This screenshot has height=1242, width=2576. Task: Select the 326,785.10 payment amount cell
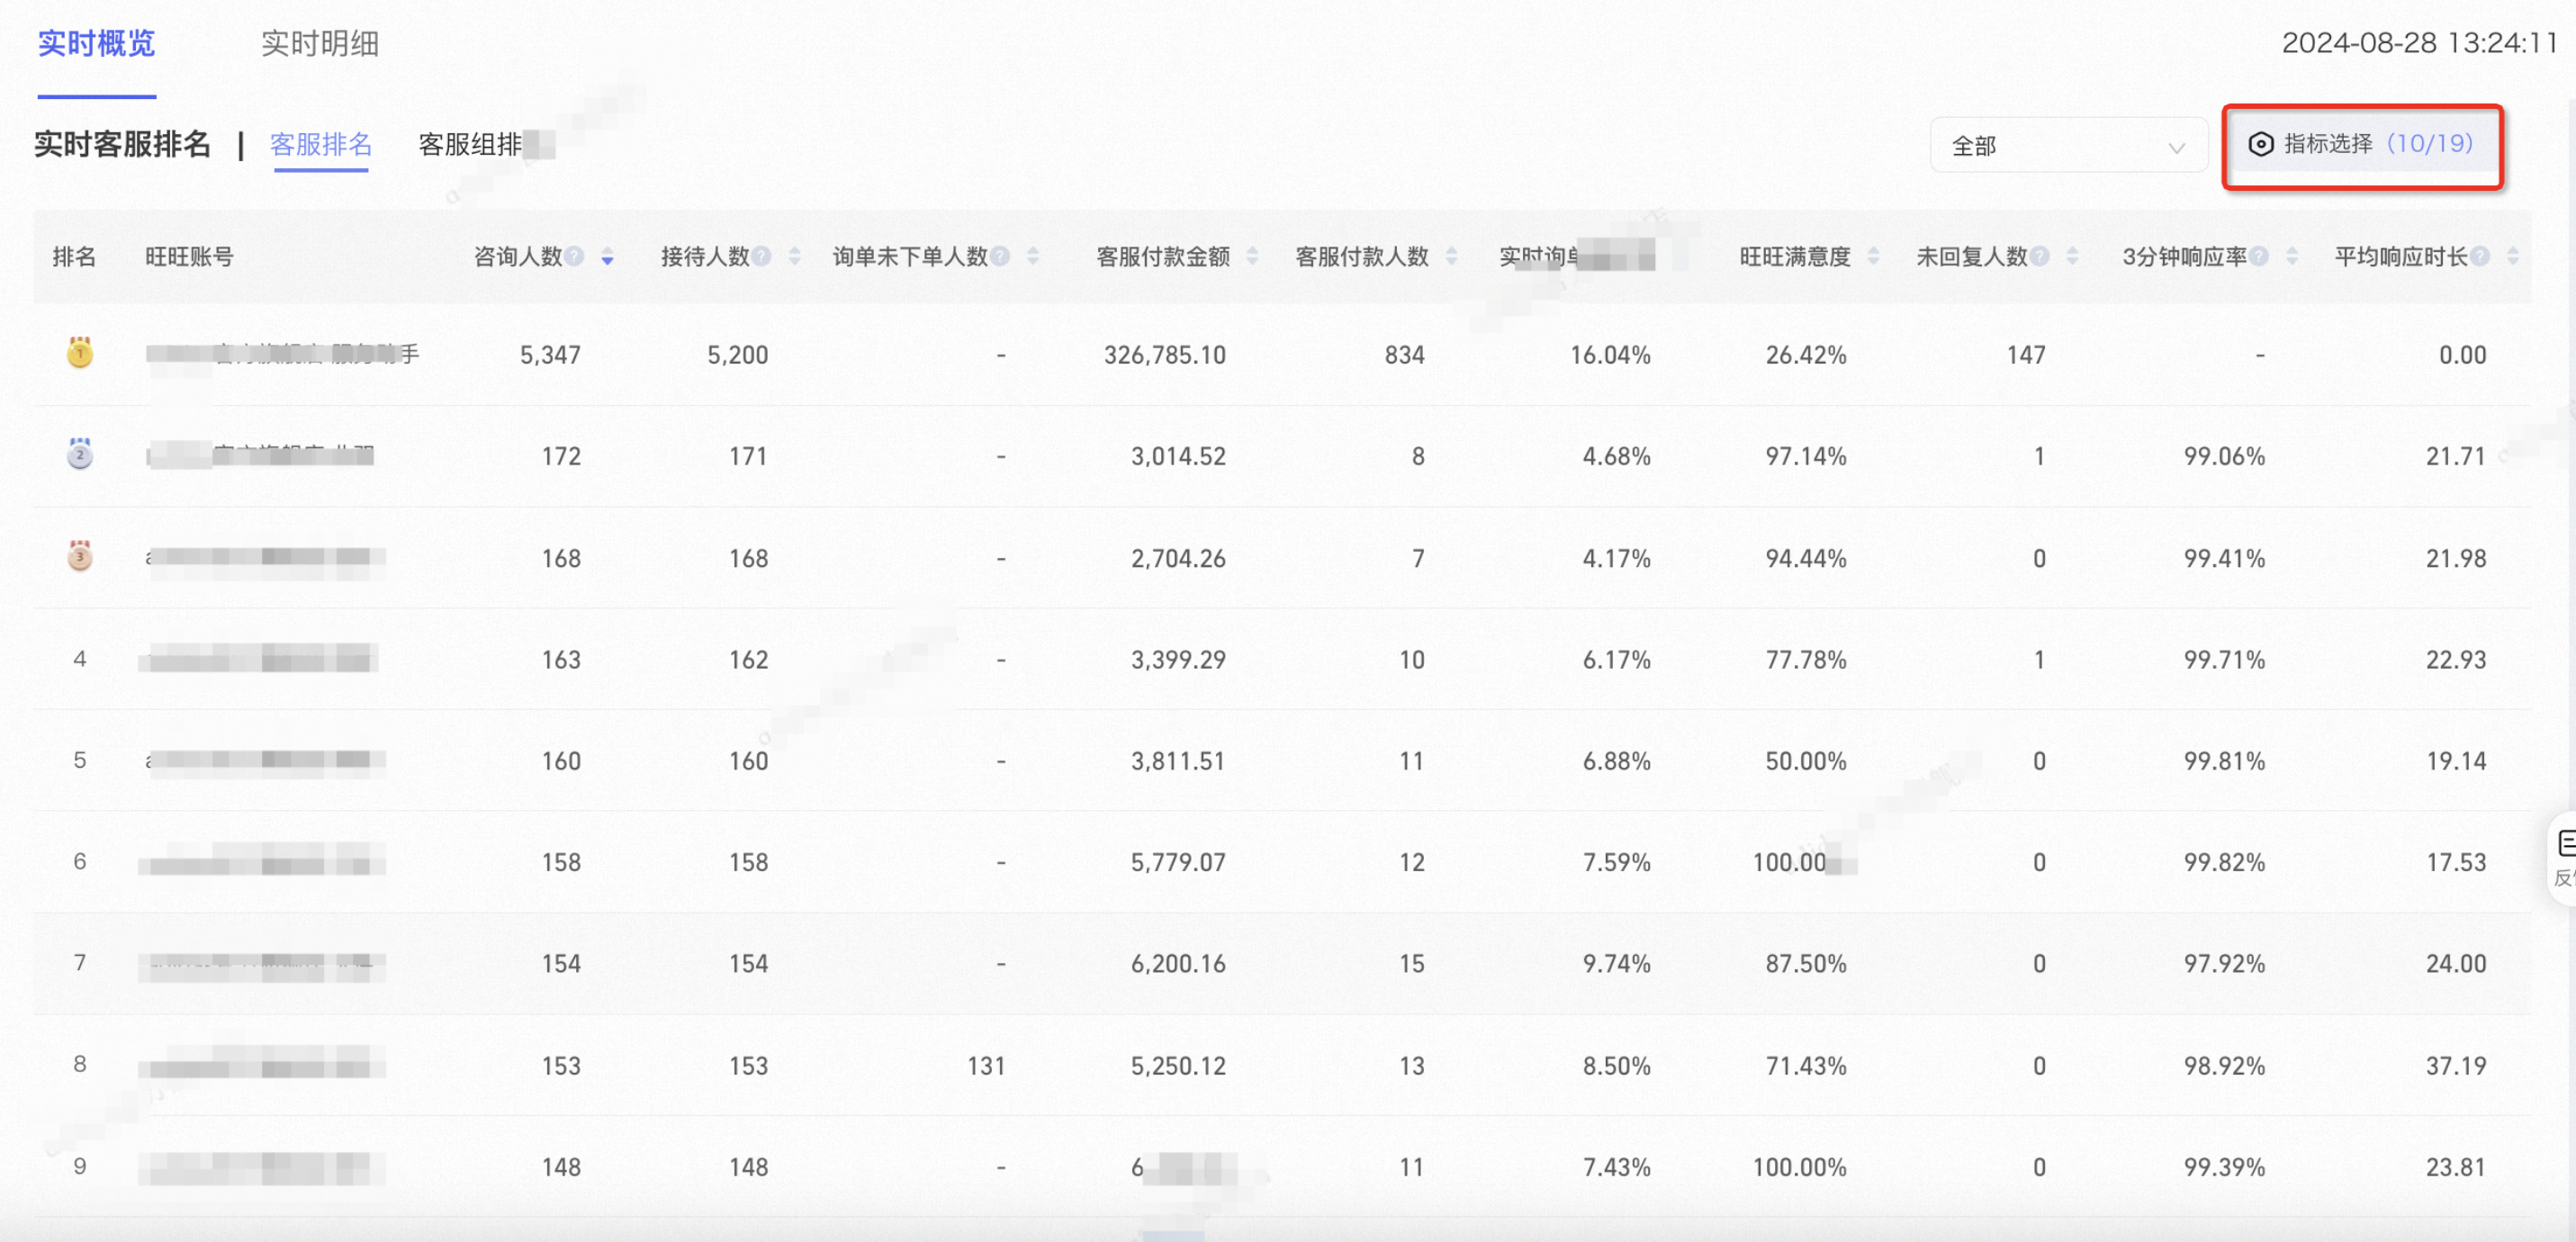(1164, 355)
